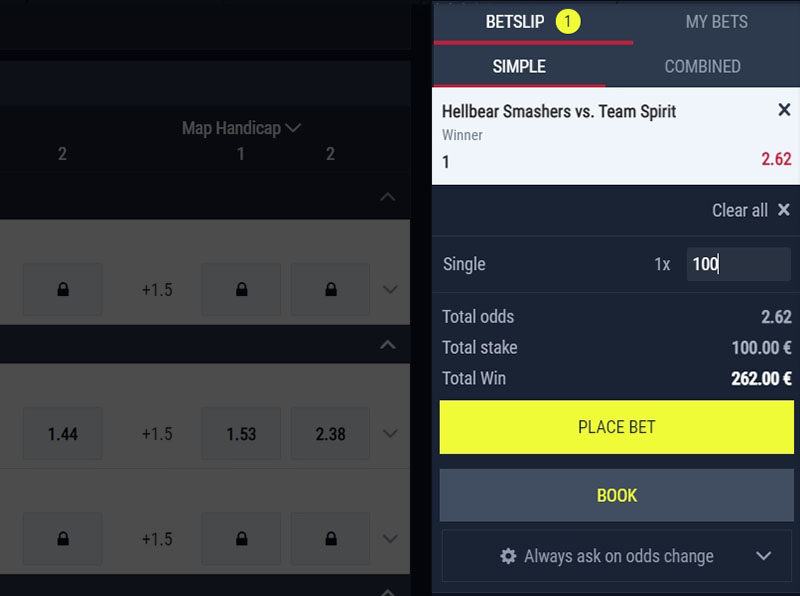800x596 pixels.
Task: Click the yellow PLACE BET button
Action: [x=616, y=427]
